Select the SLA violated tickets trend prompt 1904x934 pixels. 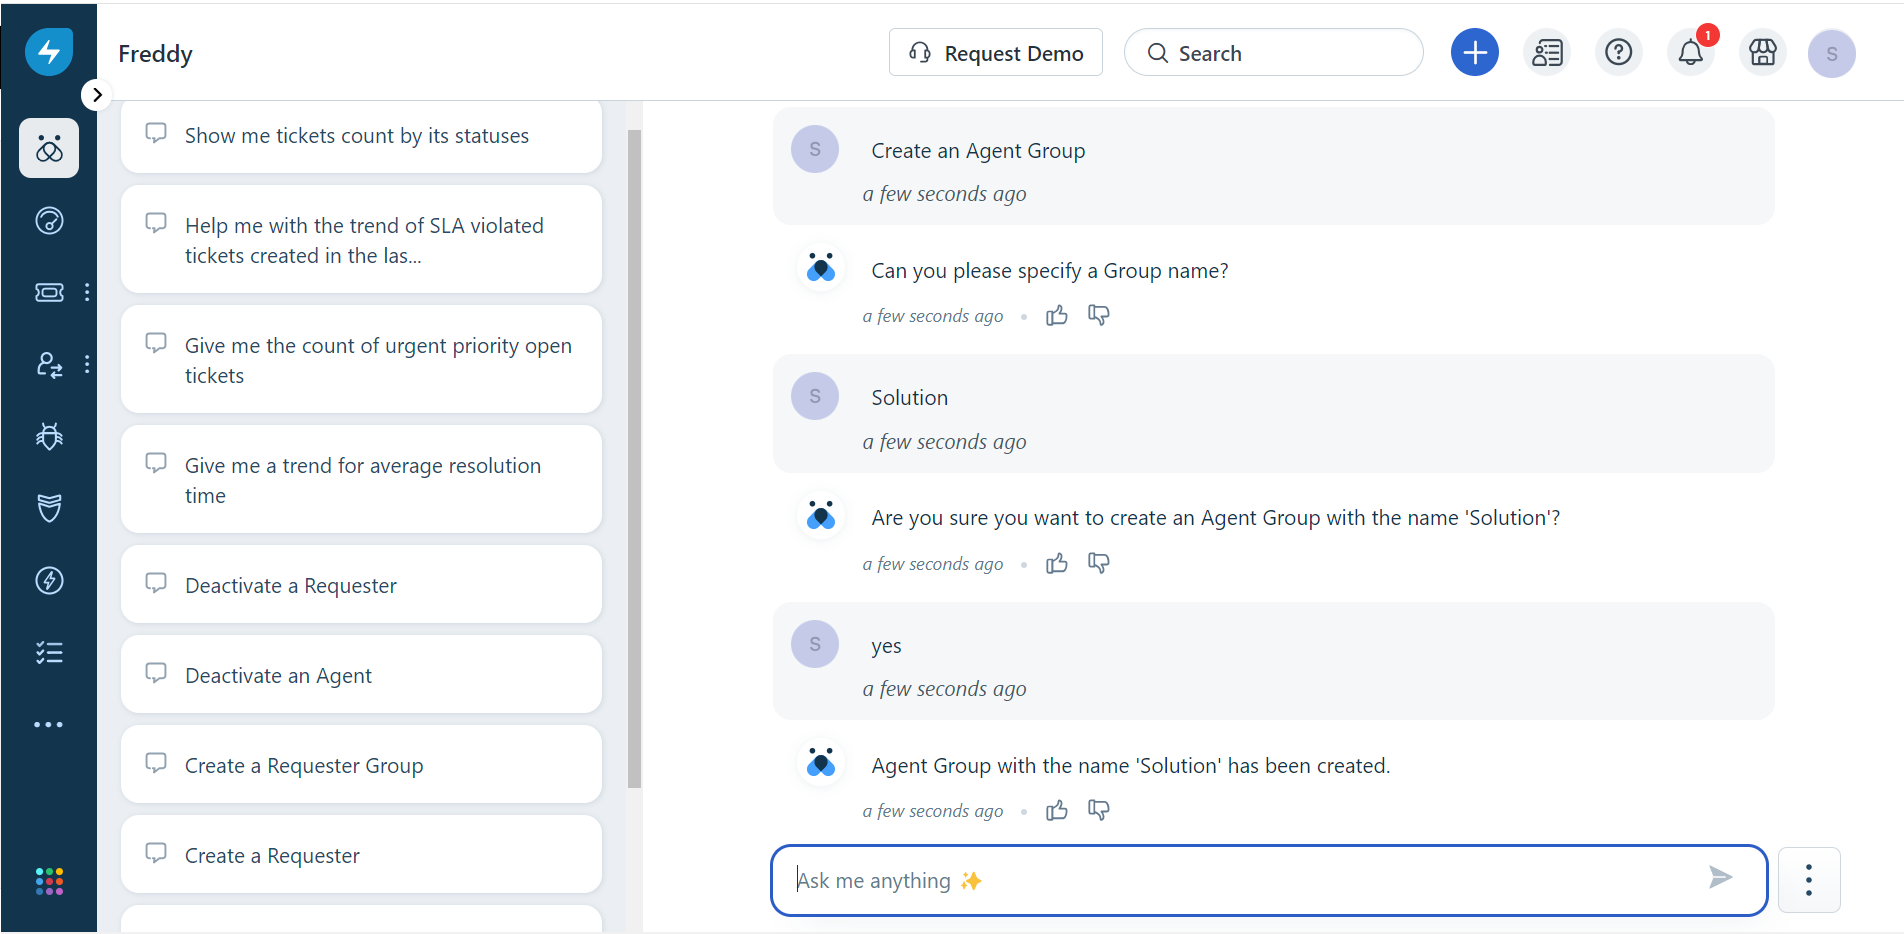(x=361, y=240)
